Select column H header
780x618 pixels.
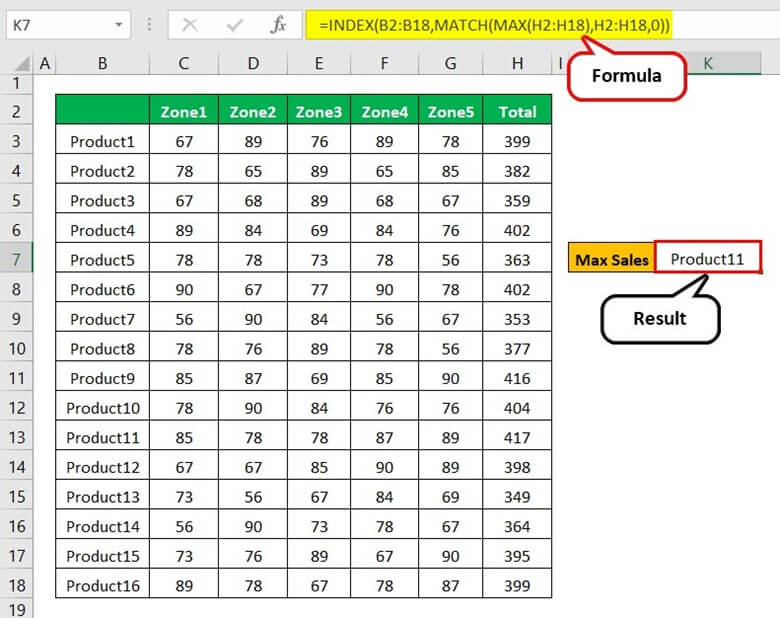pyautogui.click(x=517, y=64)
